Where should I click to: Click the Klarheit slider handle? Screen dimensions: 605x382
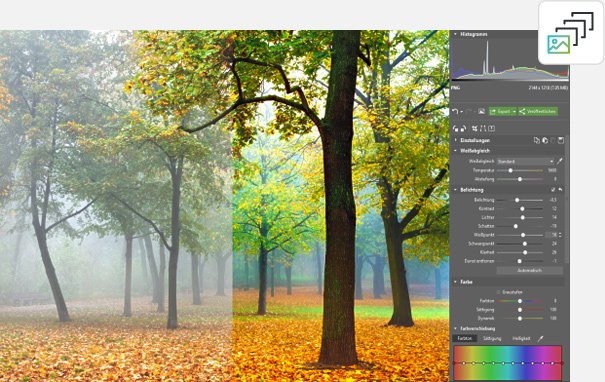point(525,252)
